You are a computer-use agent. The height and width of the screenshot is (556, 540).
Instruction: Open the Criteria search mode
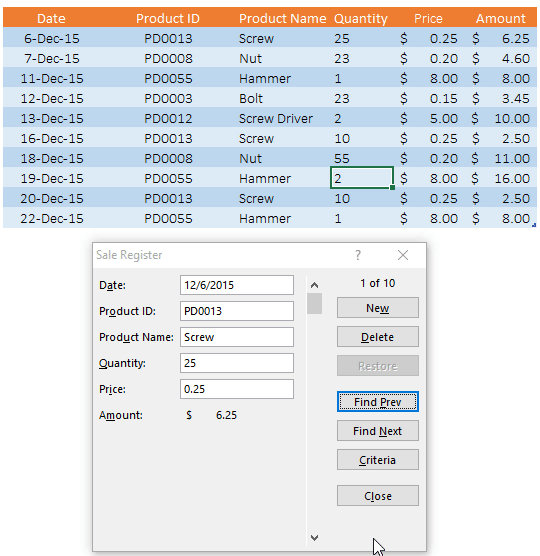click(378, 460)
